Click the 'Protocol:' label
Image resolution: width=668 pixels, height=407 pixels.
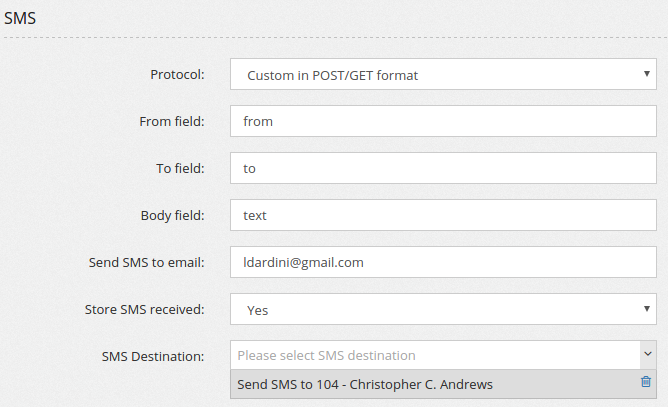177,74
